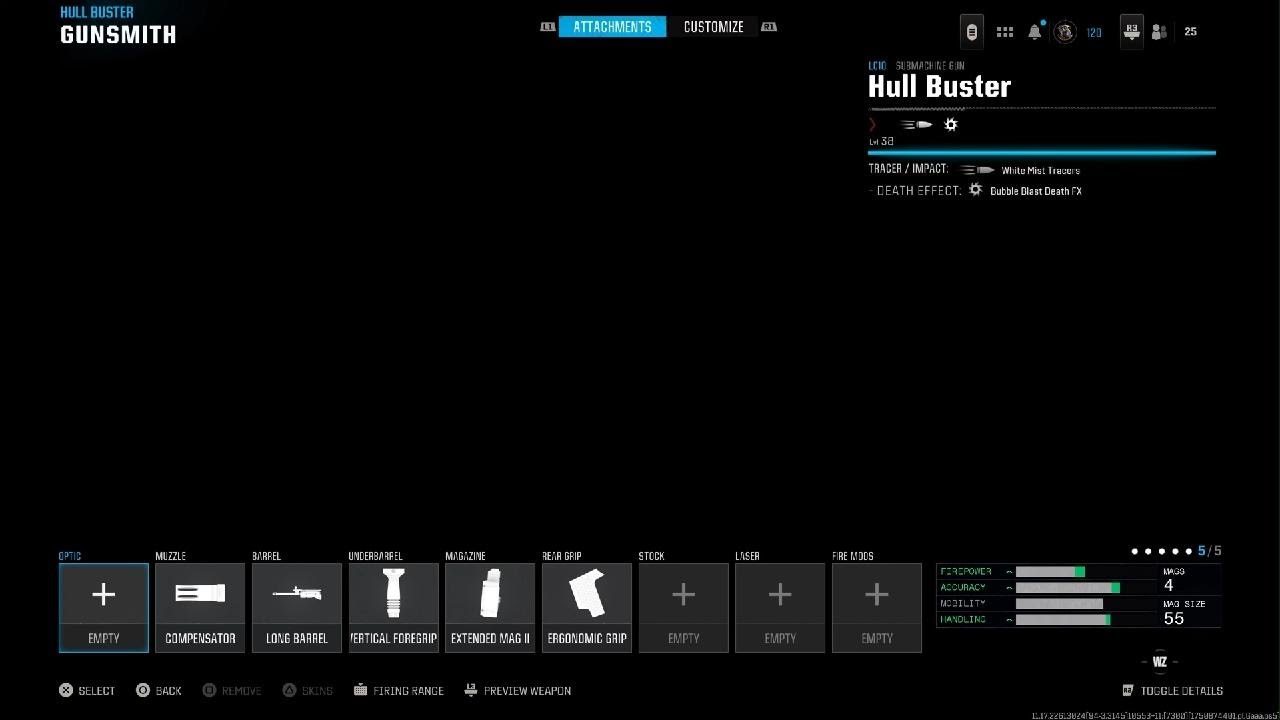Screen dimensions: 1280x720
Task: Switch to the Attachments tab
Action: coord(612,27)
